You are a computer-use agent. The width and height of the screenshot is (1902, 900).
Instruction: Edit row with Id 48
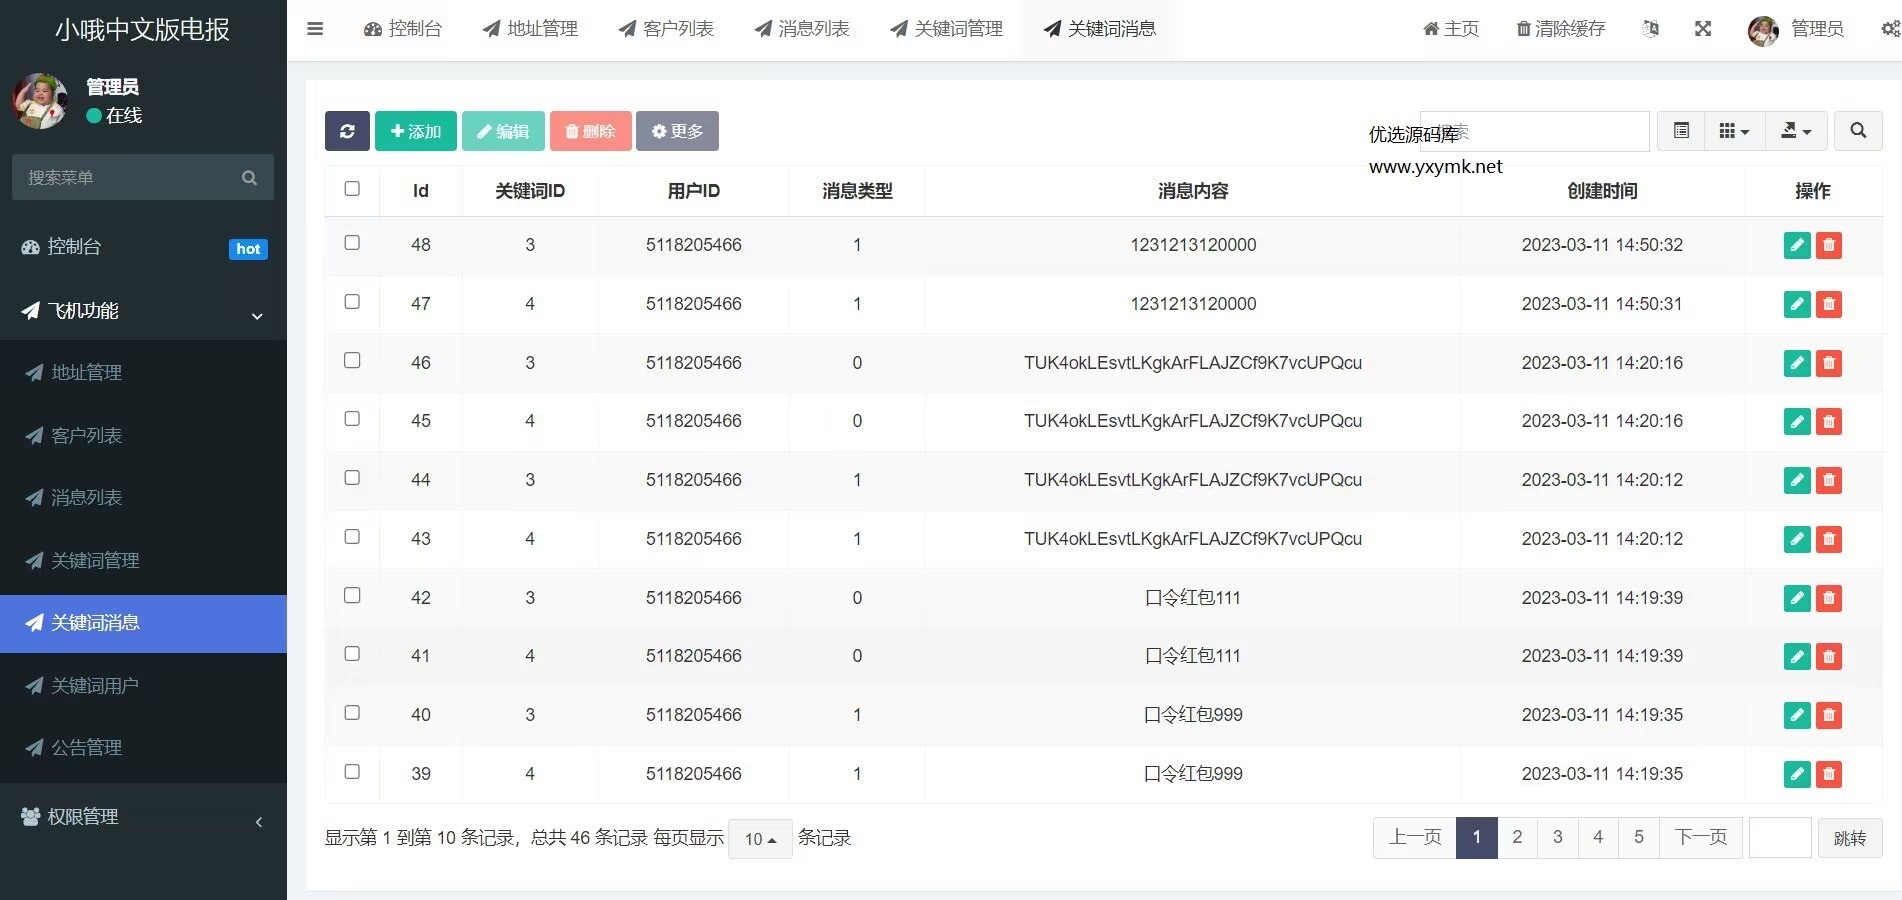pos(1797,245)
